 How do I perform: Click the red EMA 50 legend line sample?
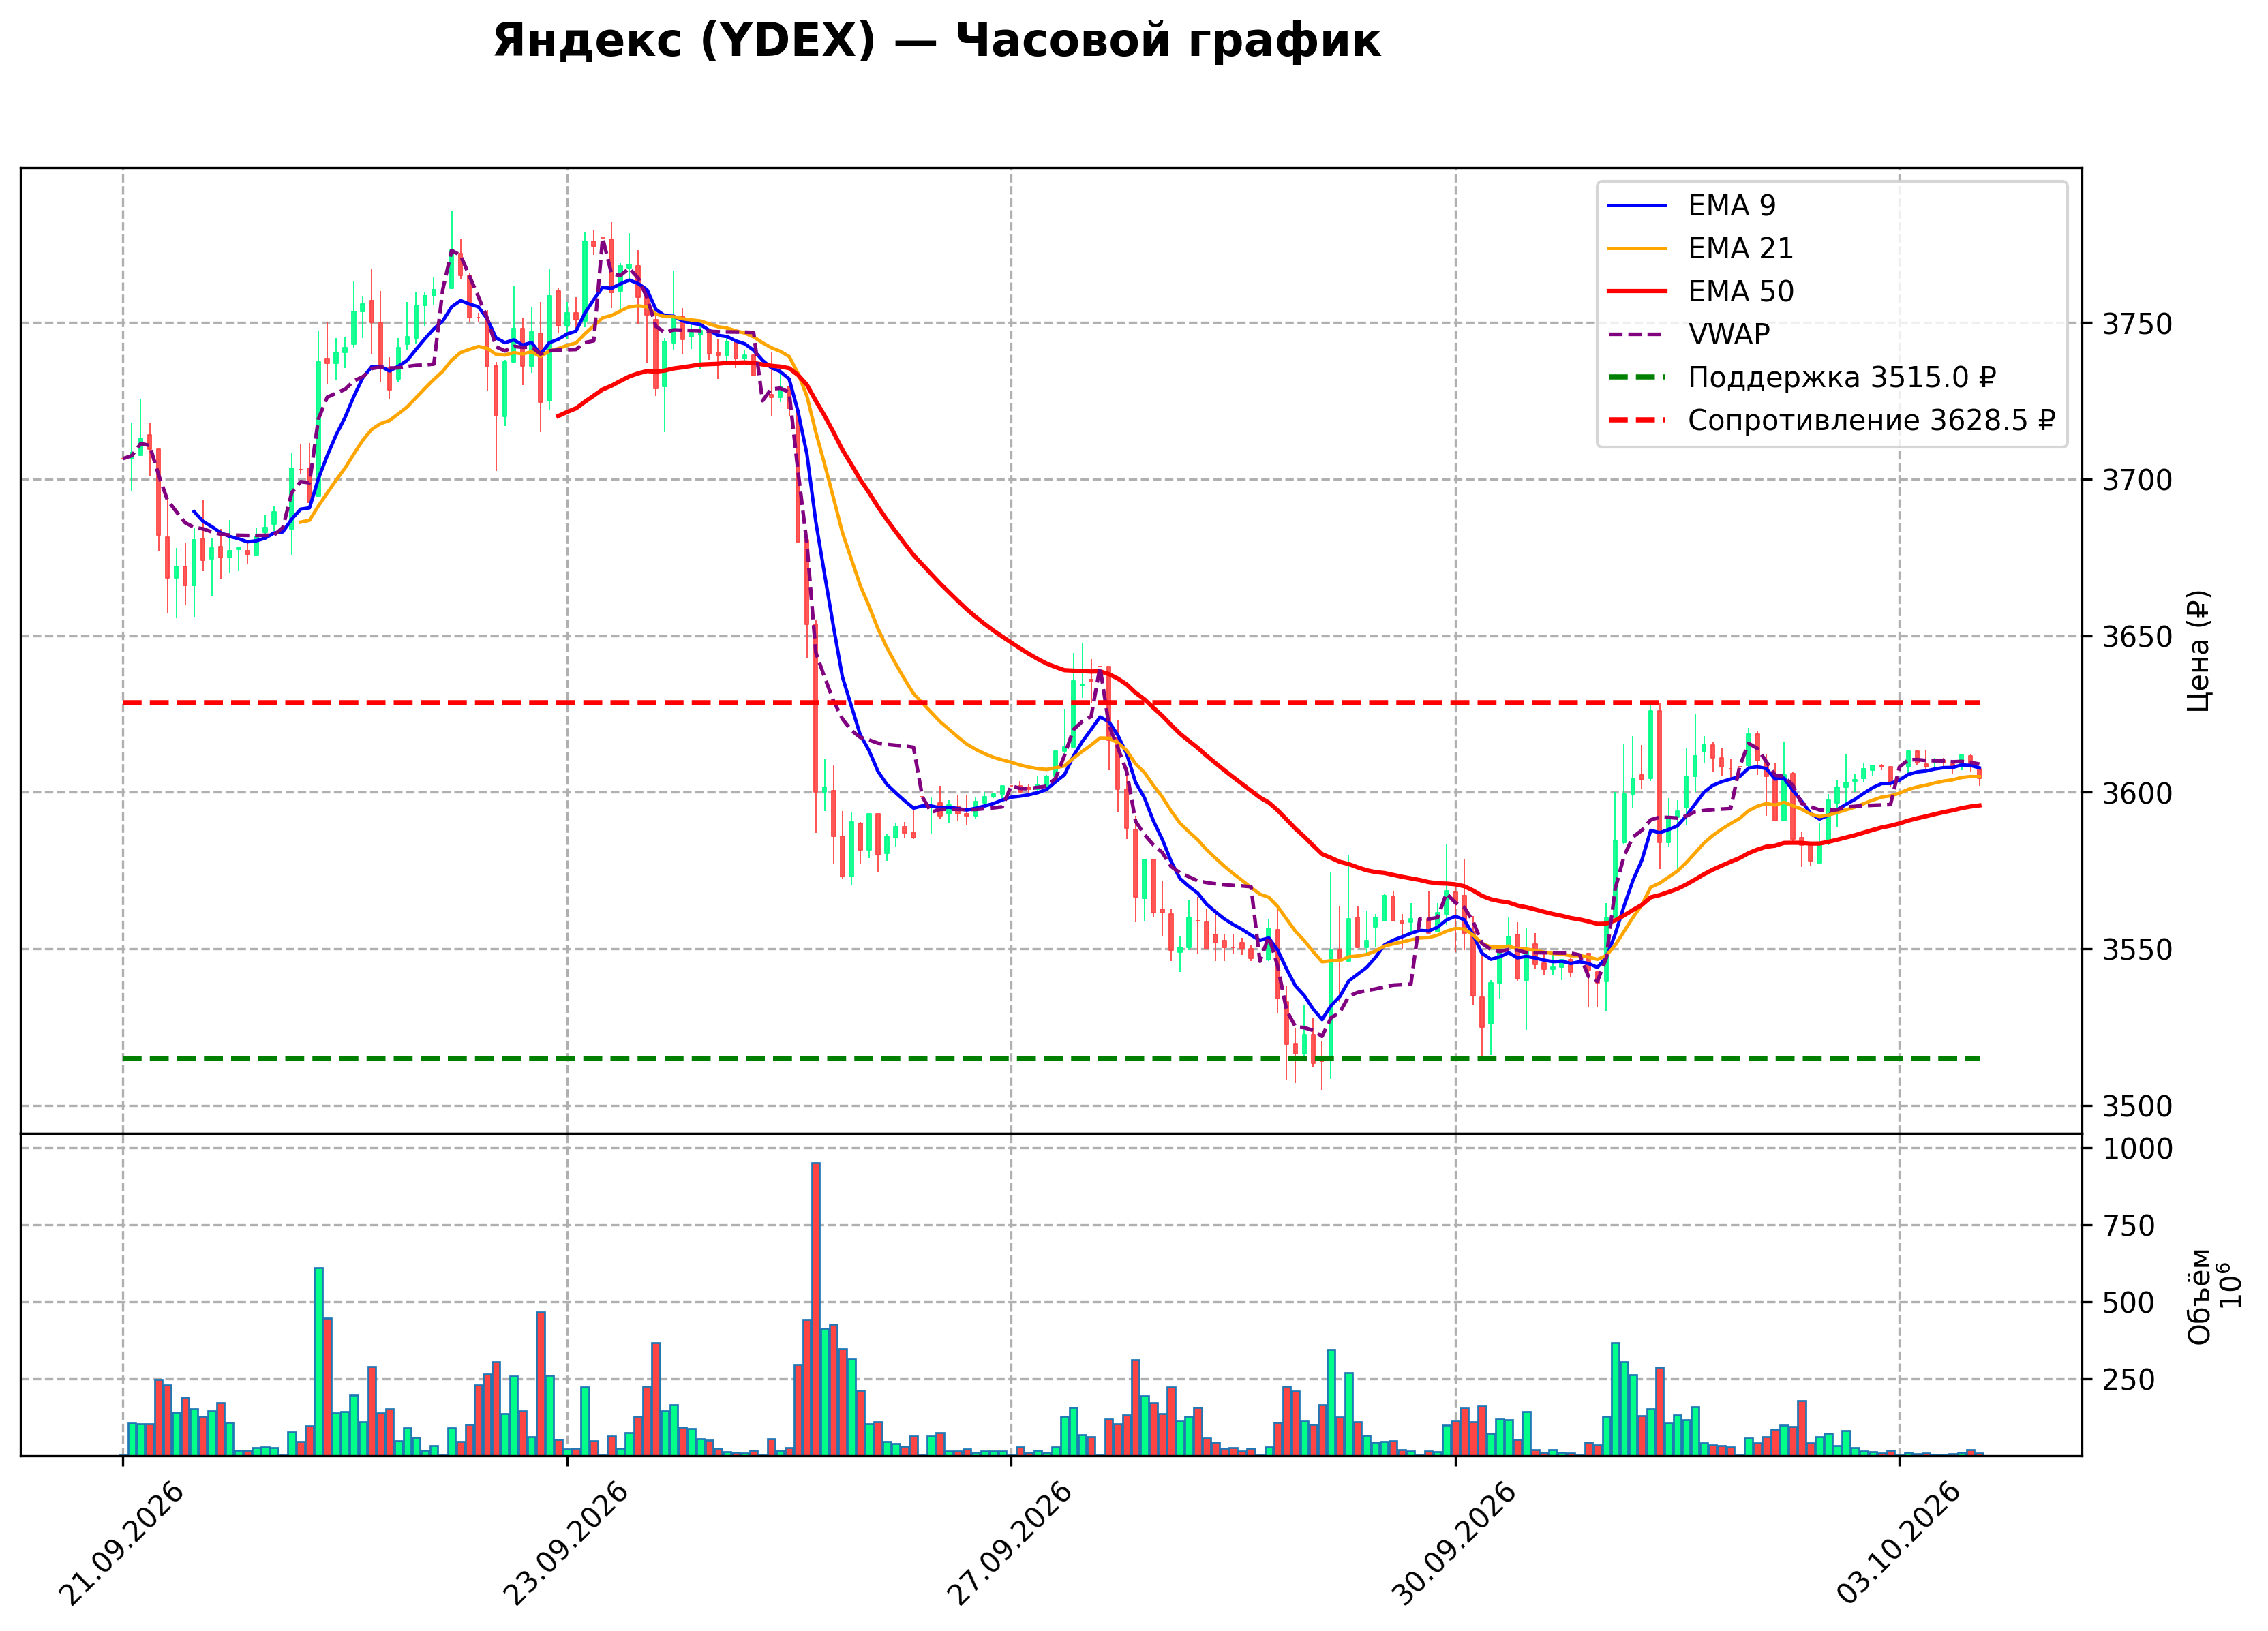(x=1638, y=292)
